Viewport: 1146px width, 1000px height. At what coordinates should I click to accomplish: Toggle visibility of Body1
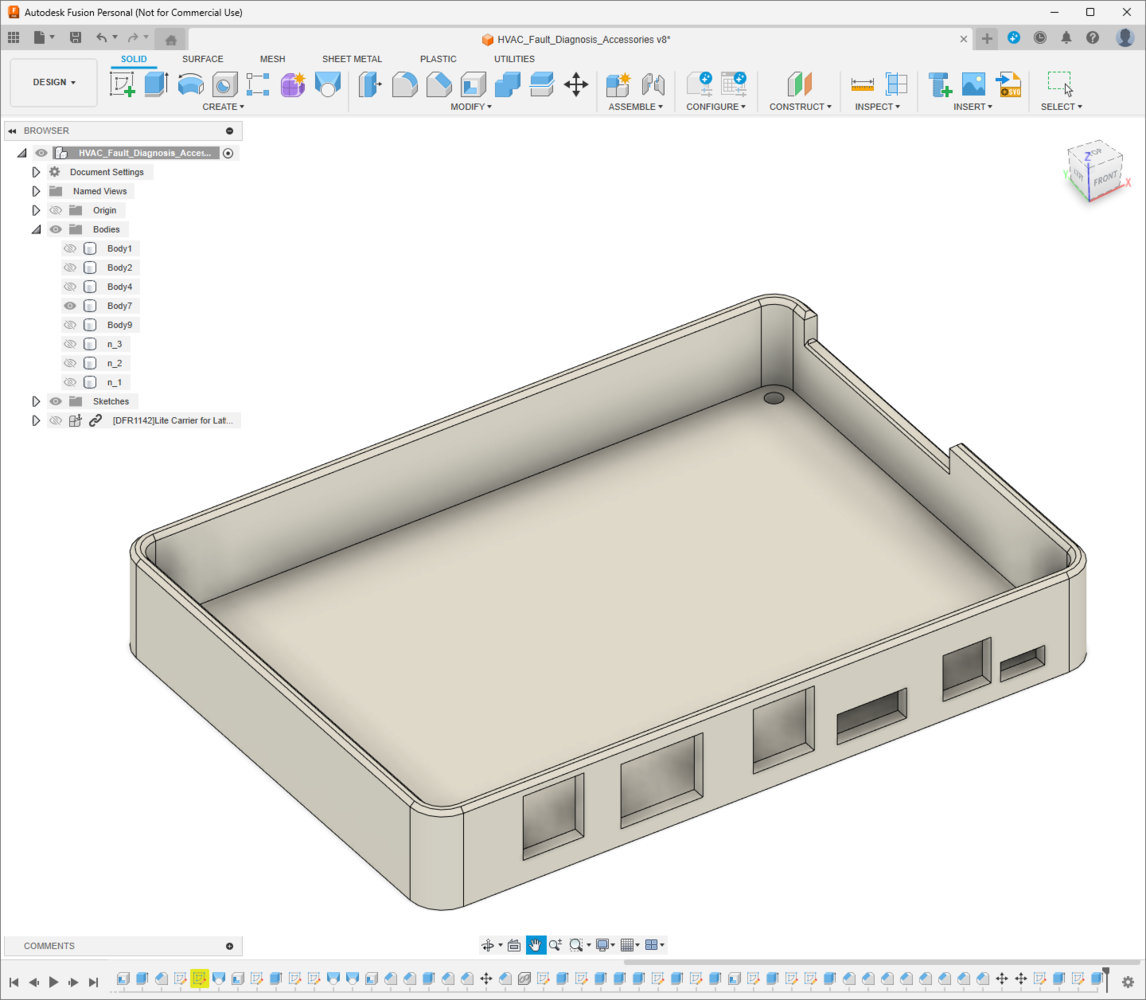[70, 249]
